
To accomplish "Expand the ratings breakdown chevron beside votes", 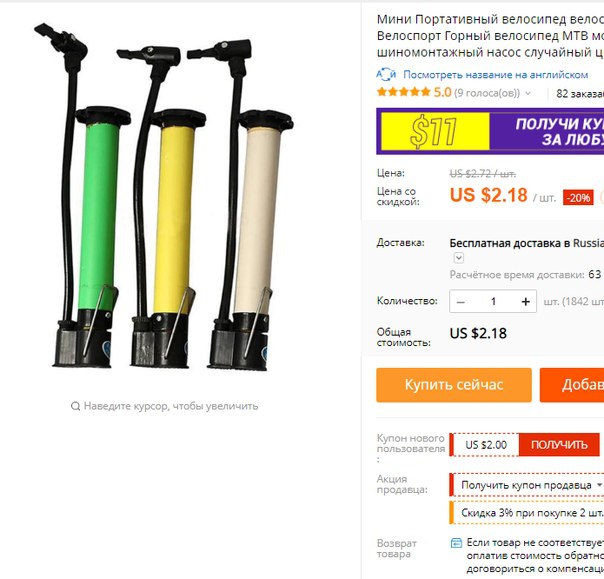I will tap(528, 93).
